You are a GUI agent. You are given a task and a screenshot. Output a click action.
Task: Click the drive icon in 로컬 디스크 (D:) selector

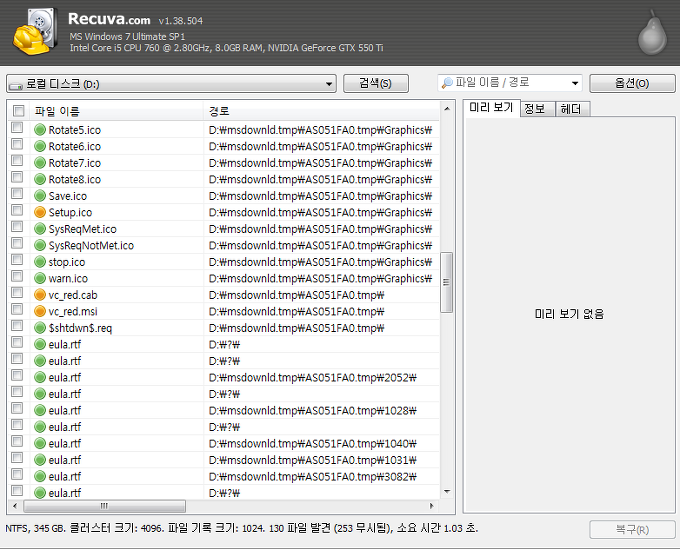pos(16,85)
